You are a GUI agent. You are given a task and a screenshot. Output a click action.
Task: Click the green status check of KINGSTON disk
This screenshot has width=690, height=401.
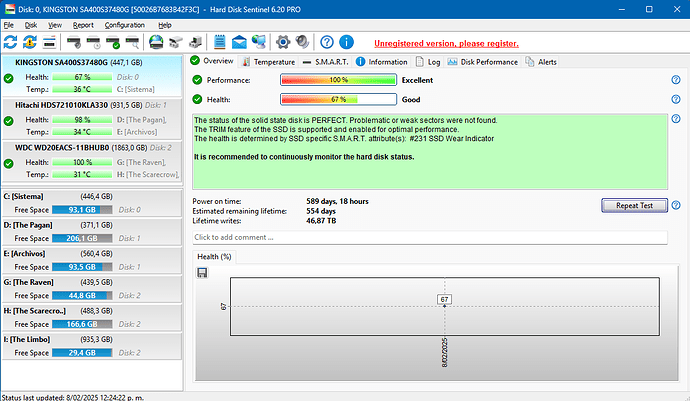8,78
